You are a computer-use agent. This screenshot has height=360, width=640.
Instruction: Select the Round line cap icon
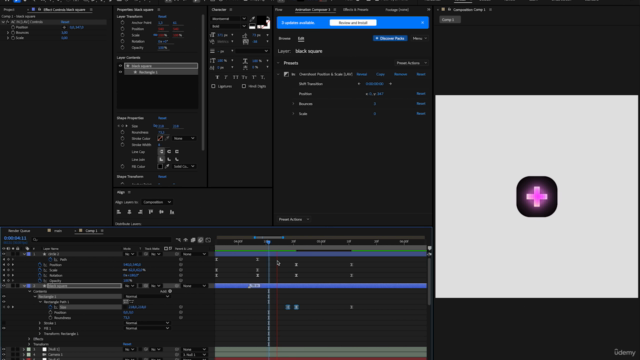pos(169,151)
